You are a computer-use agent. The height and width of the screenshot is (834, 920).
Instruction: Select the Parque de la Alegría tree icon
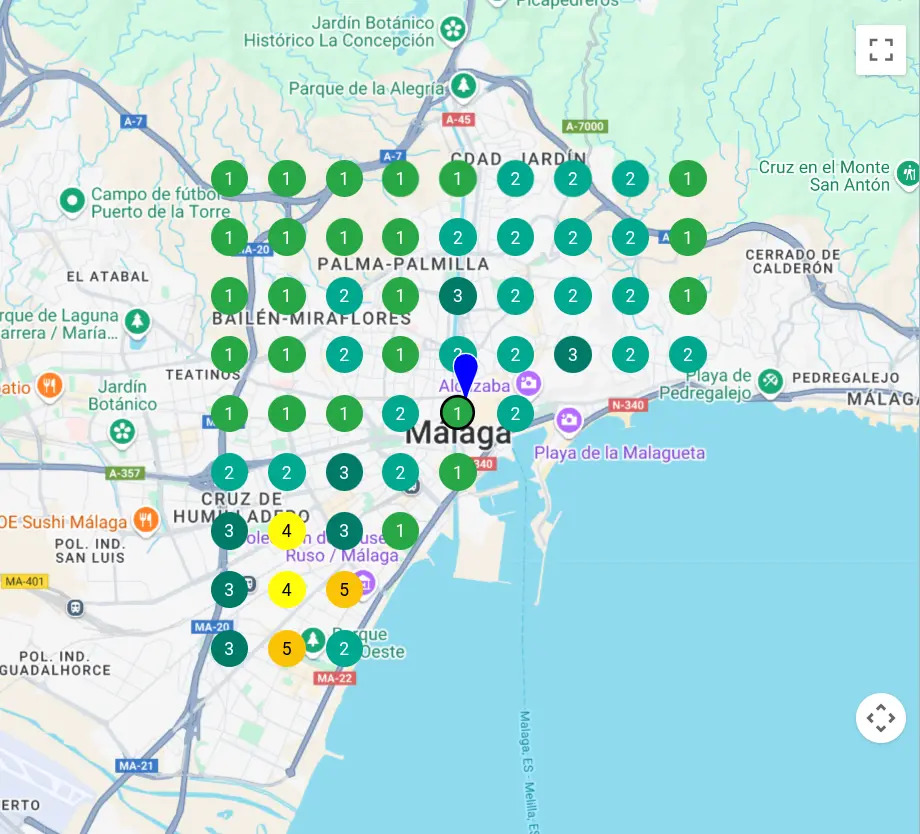click(x=461, y=86)
